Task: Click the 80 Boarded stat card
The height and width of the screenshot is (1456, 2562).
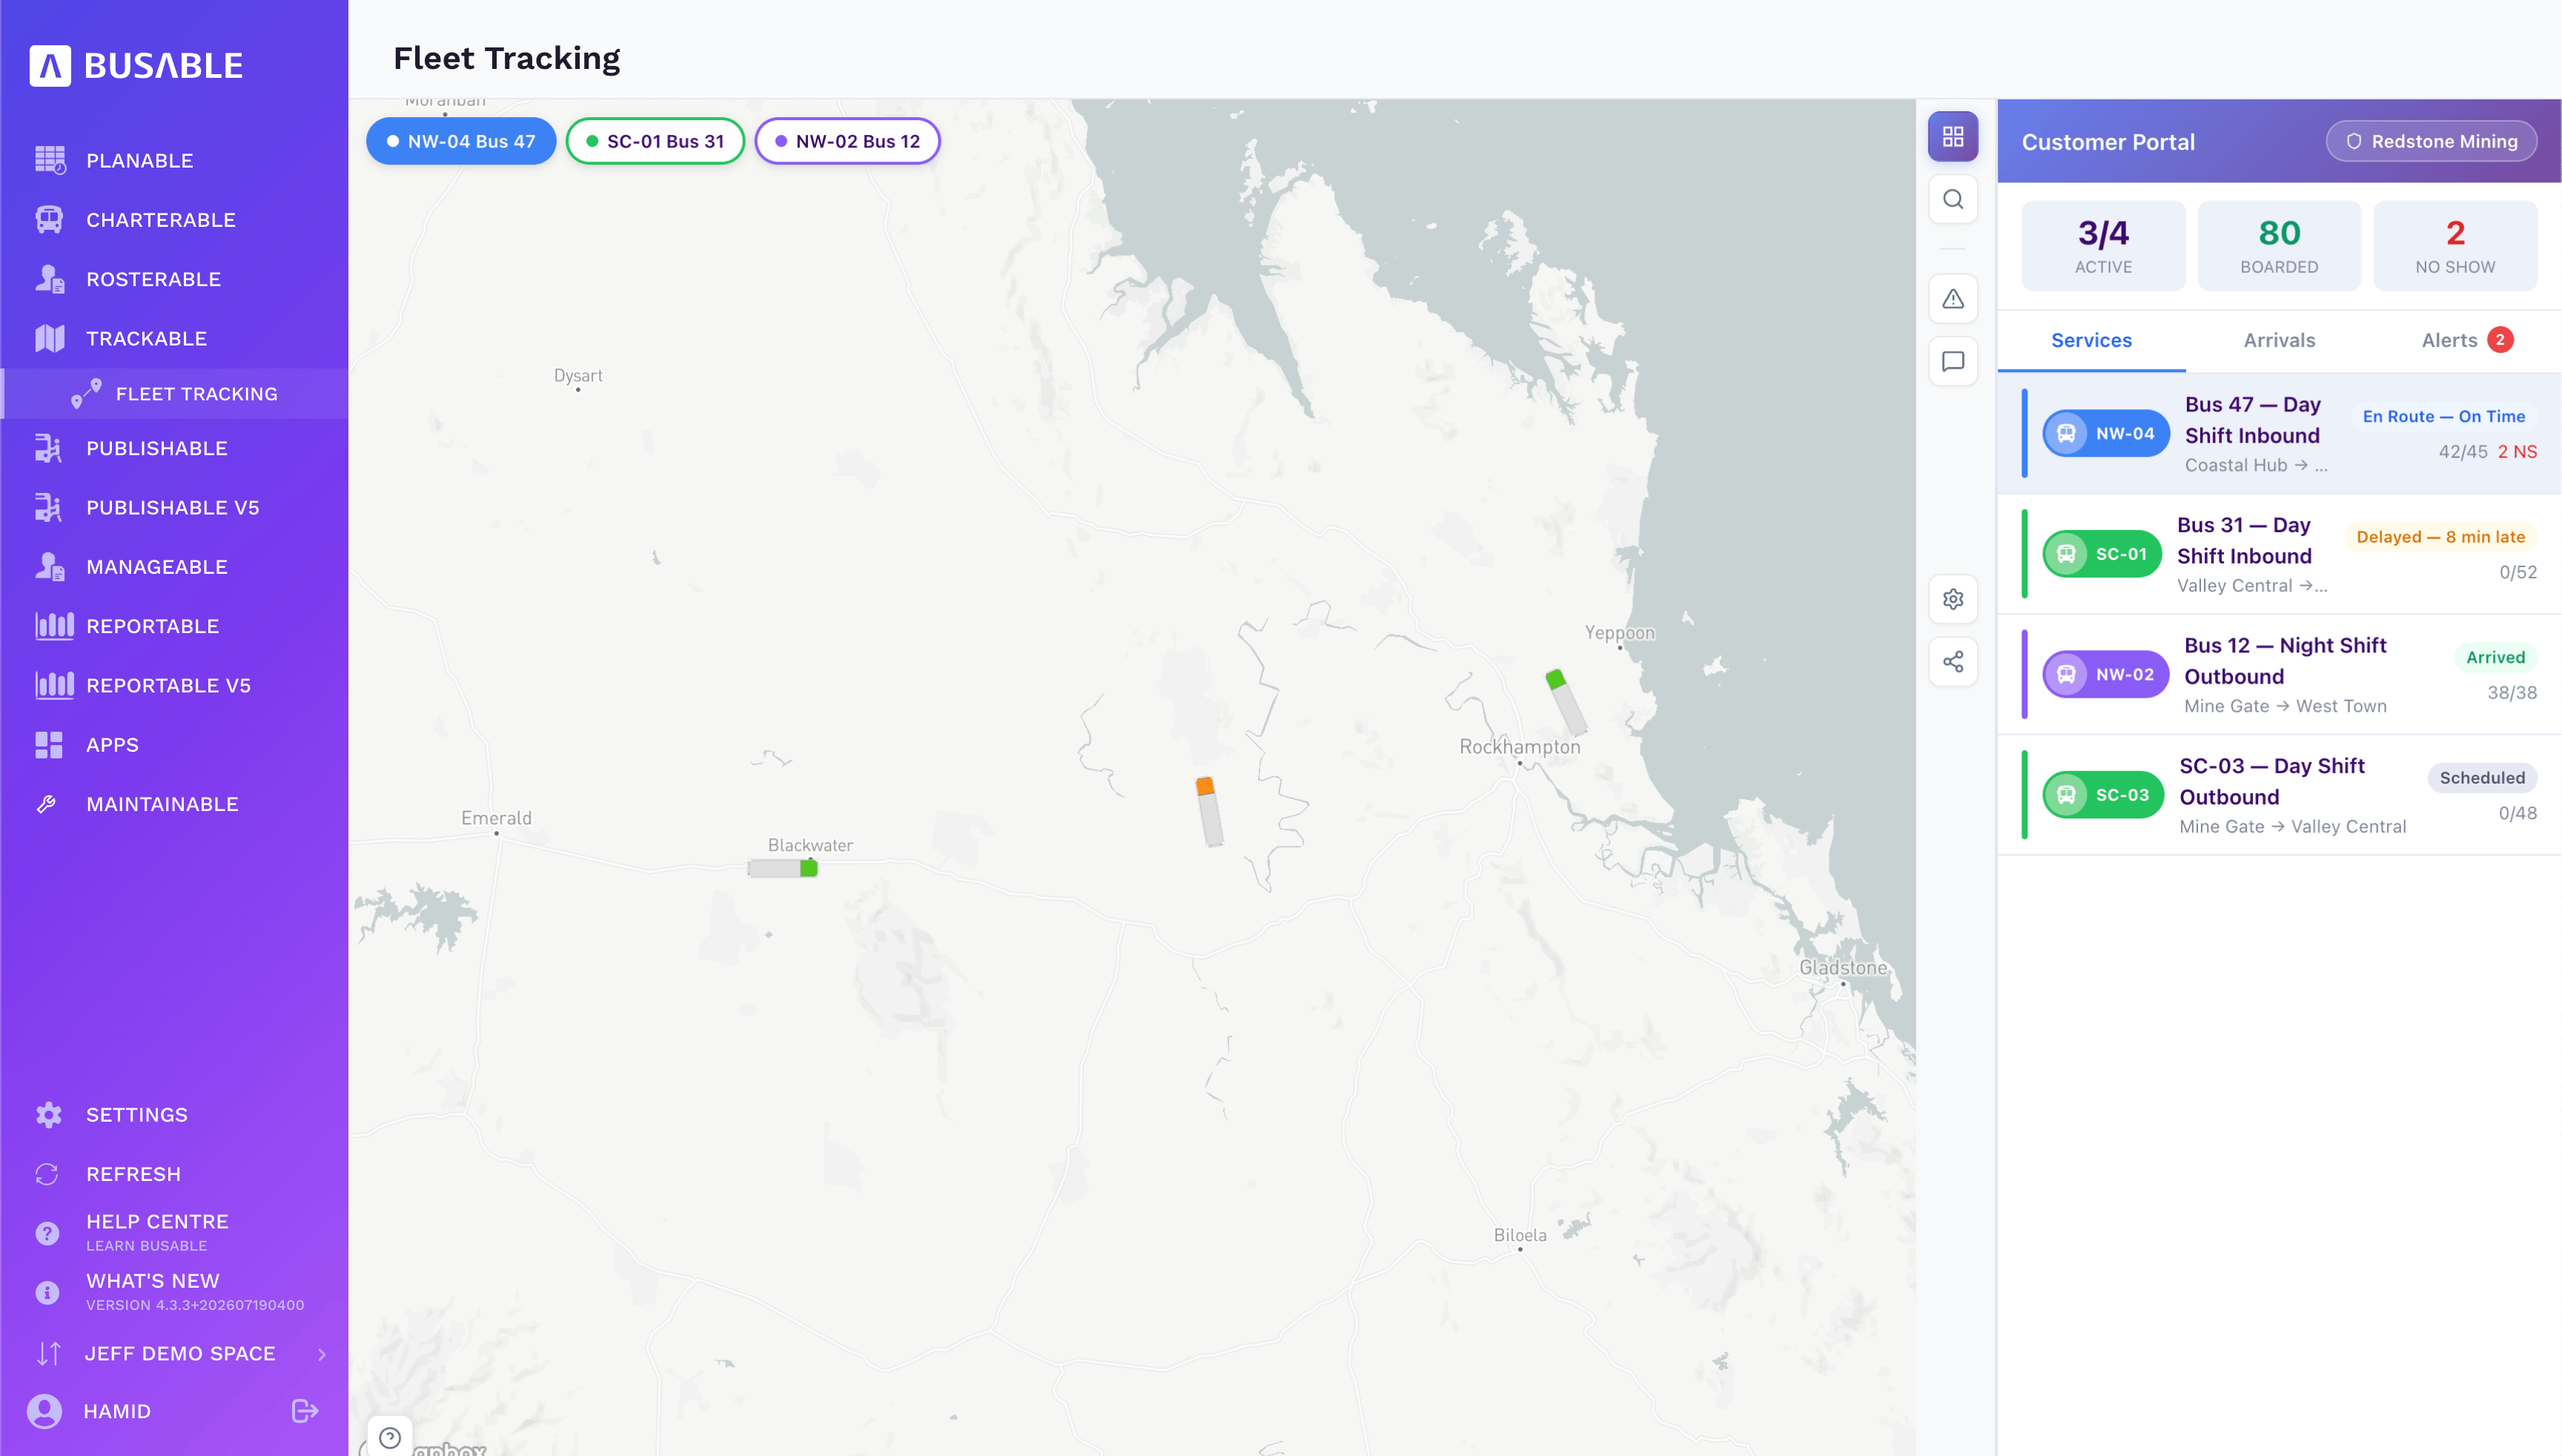Action: tap(2279, 246)
